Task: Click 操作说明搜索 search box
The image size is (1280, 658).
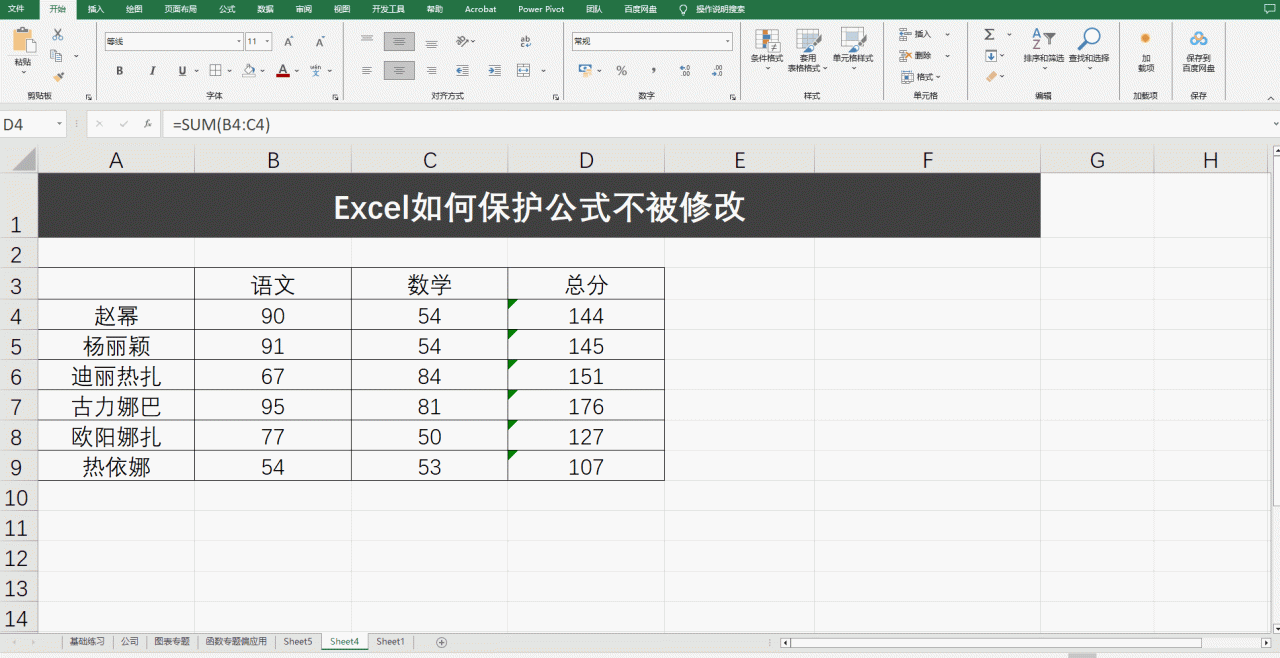Action: (720, 9)
